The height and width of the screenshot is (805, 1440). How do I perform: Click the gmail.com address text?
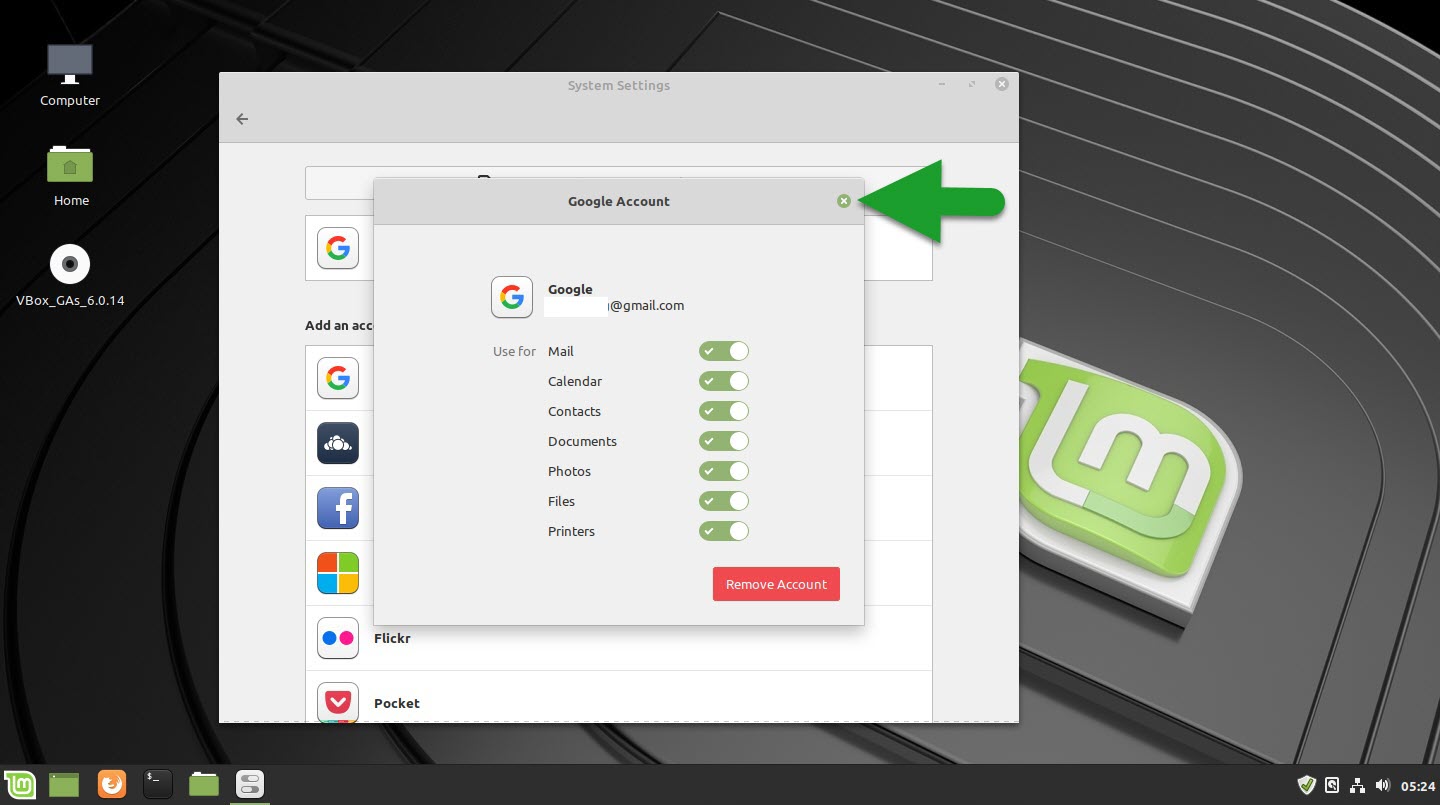647,306
